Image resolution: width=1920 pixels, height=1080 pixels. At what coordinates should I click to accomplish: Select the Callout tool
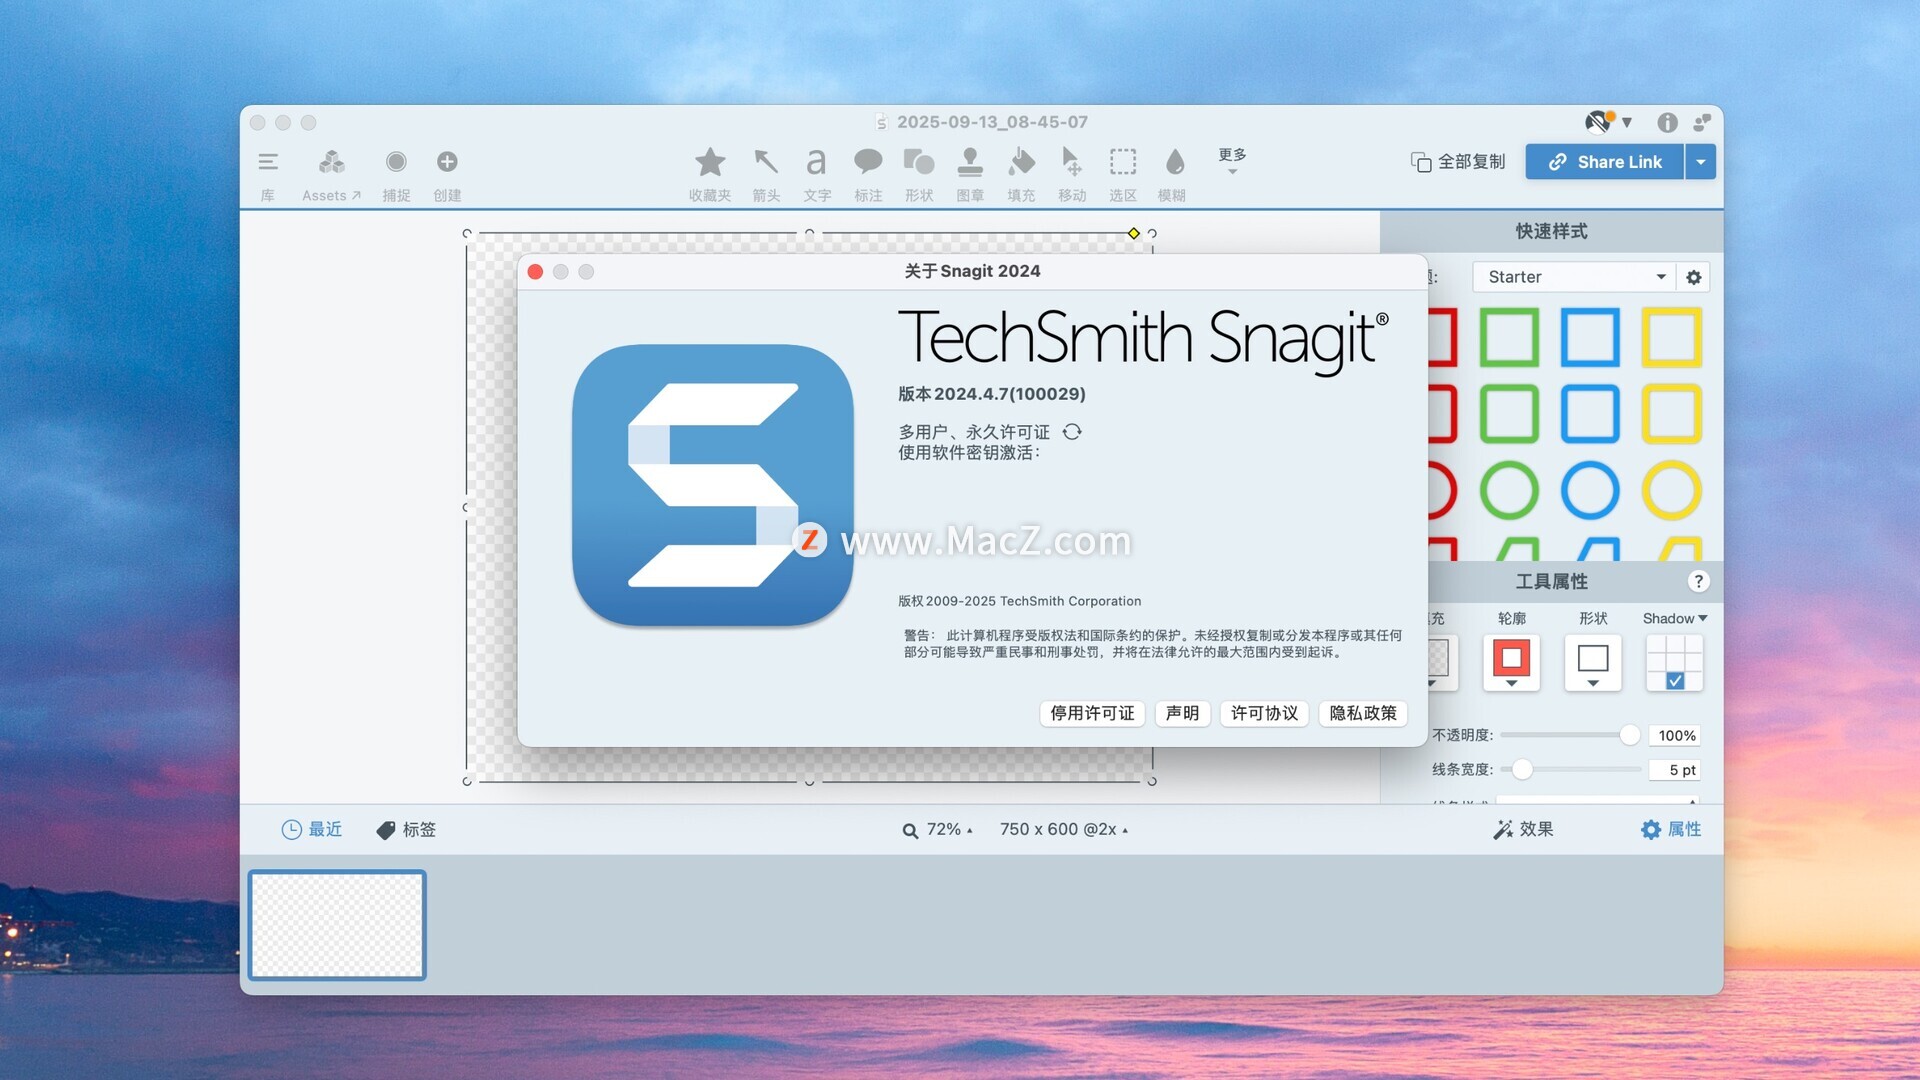point(867,163)
